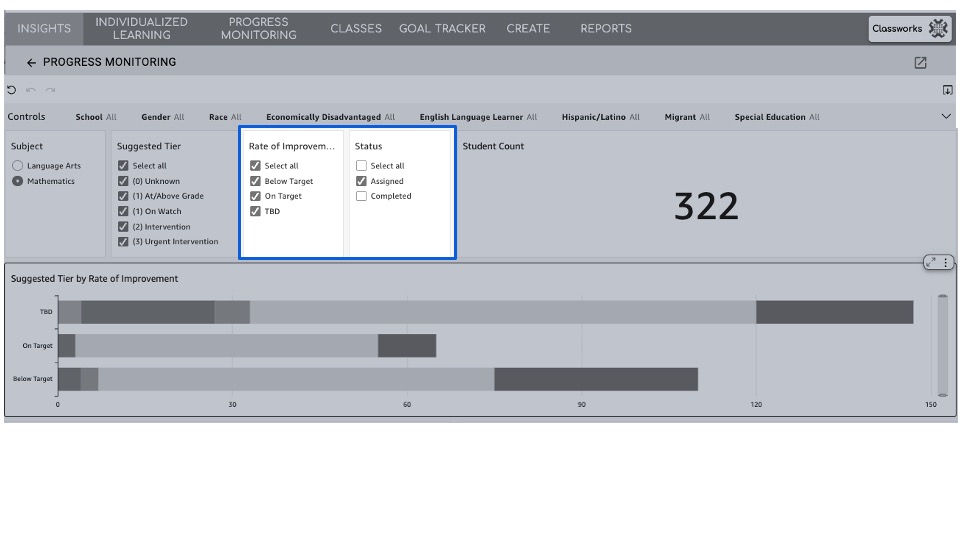Click the reset (revert) icon
The image size is (960, 540).
[12, 90]
